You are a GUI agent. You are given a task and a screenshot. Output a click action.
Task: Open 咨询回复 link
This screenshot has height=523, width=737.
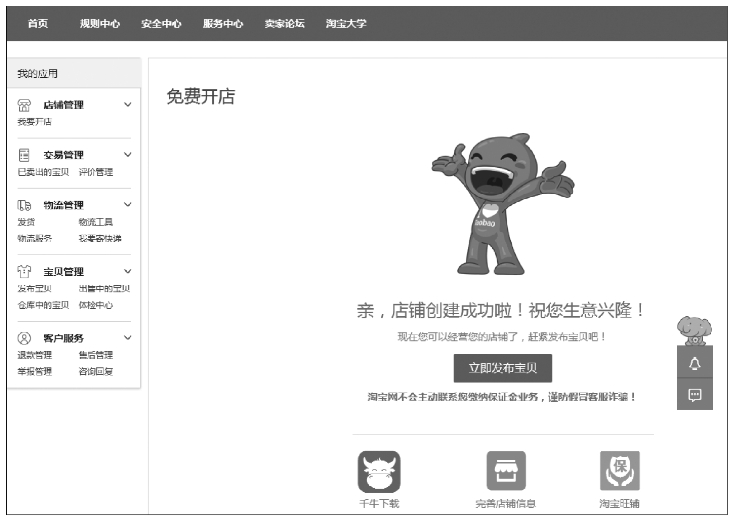[x=96, y=371]
